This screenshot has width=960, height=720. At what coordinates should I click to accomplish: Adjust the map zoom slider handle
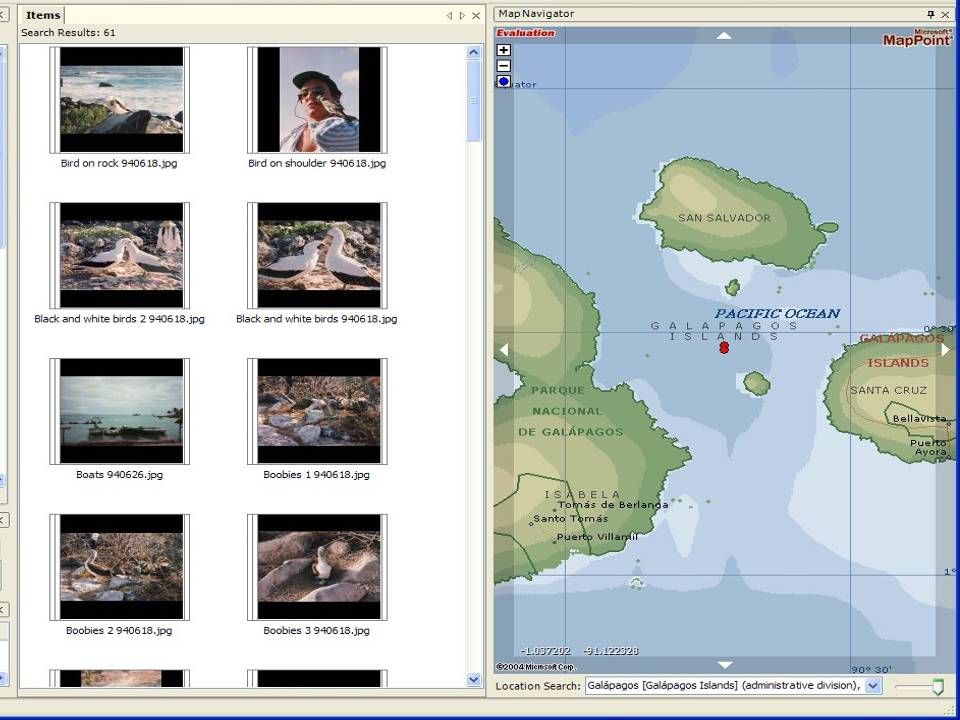pyautogui.click(x=937, y=686)
